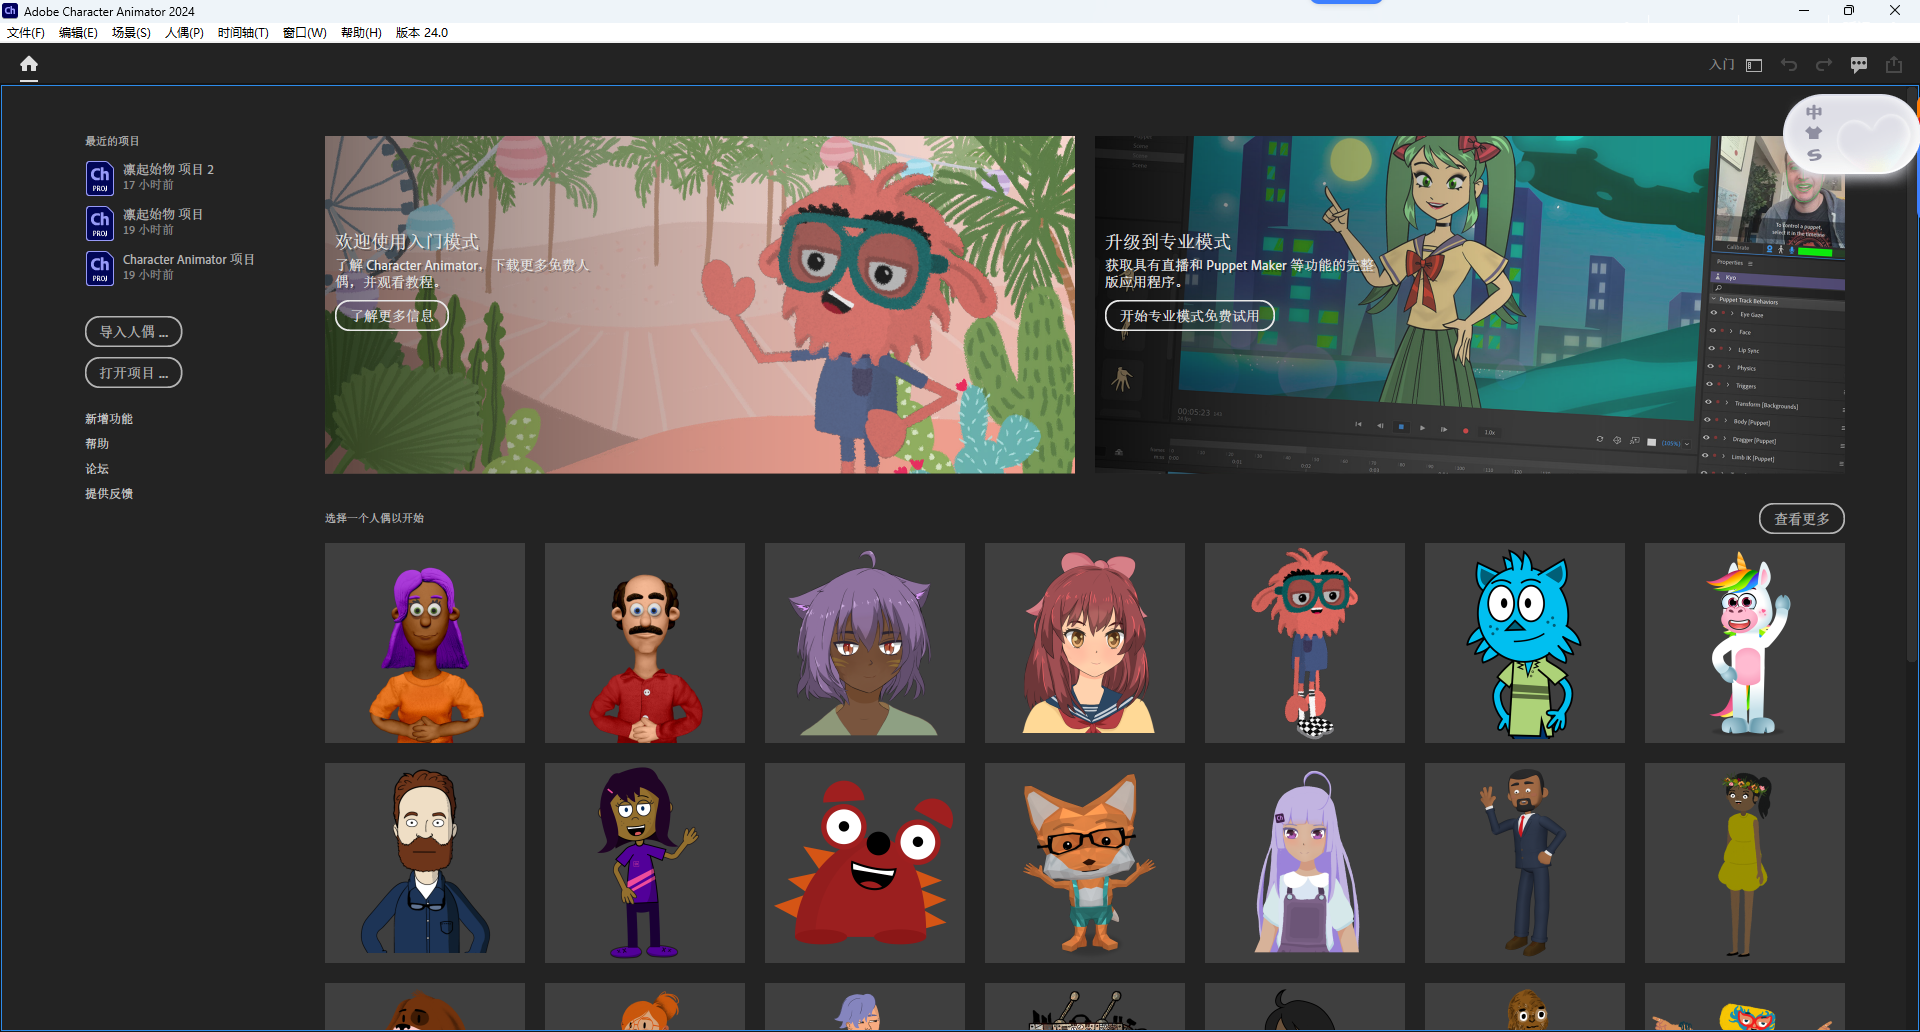This screenshot has width=1920, height=1032.
Task: Open the 窗口(W) menu
Action: (x=304, y=32)
